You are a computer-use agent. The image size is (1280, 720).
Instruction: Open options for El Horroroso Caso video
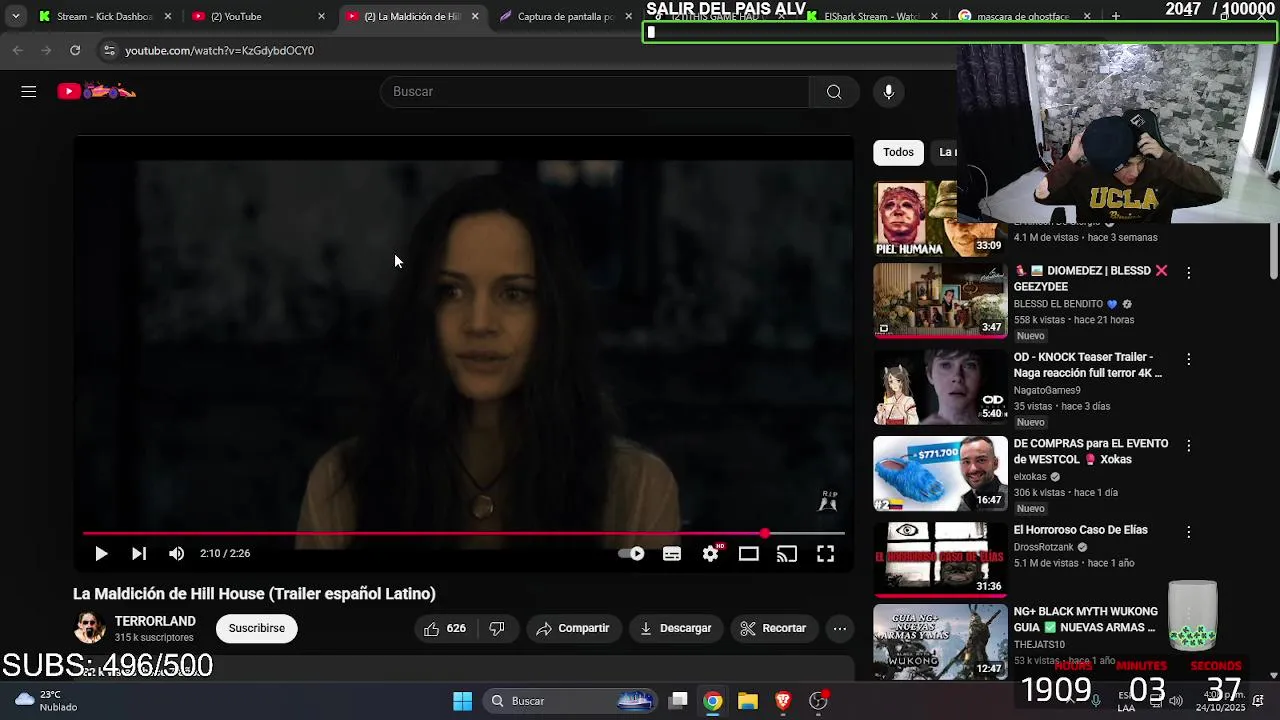[1188, 532]
